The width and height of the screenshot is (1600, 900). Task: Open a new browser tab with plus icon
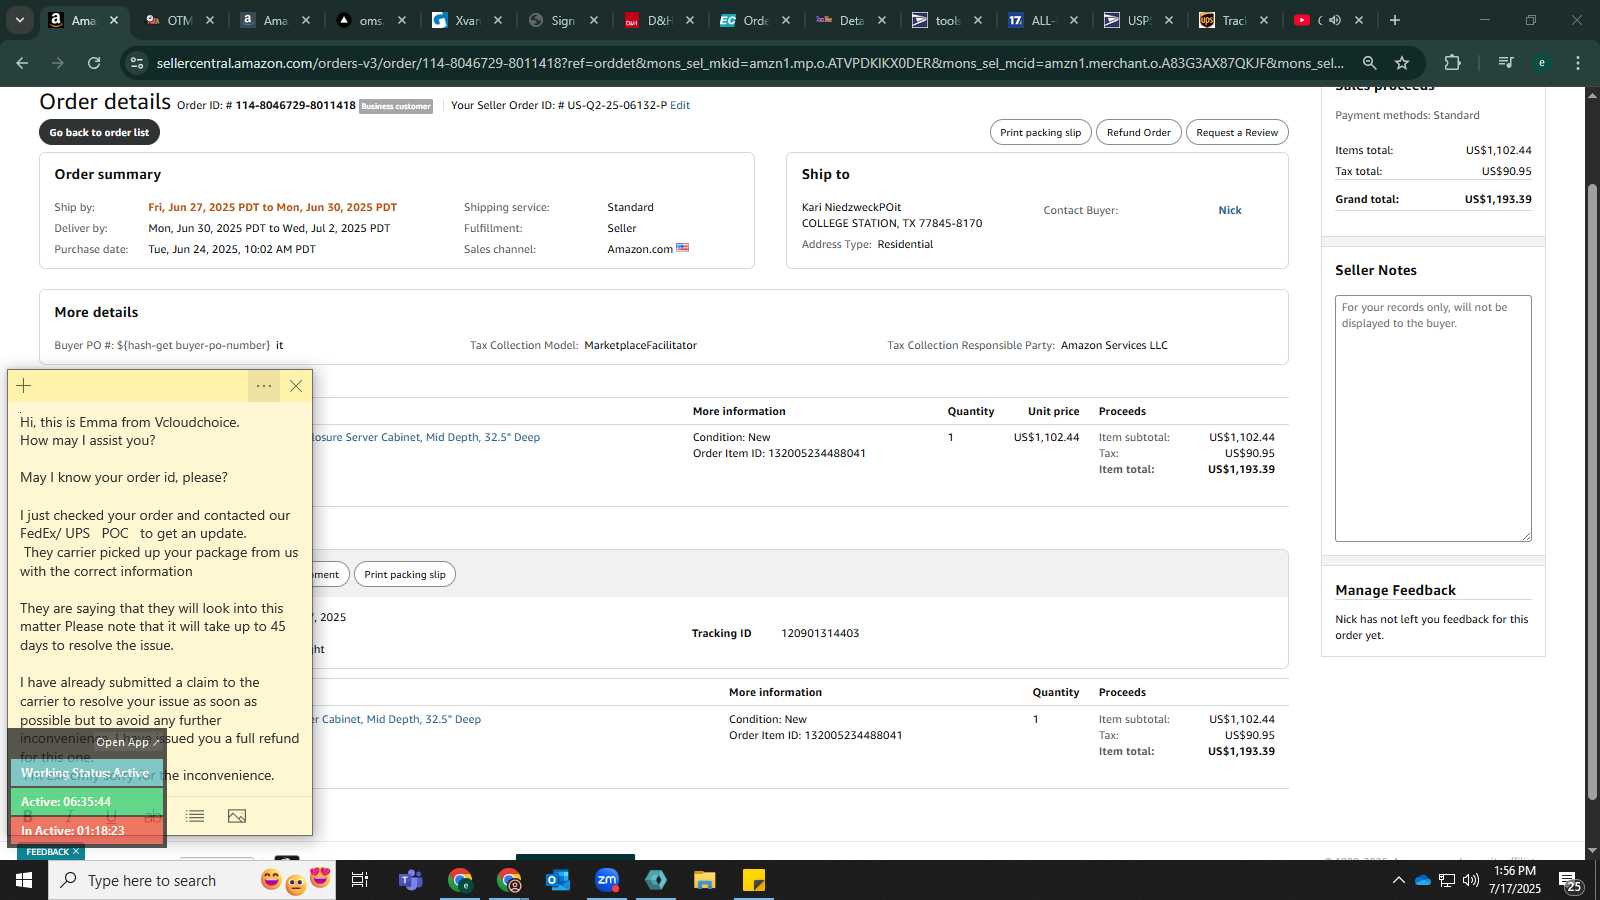click(1395, 20)
